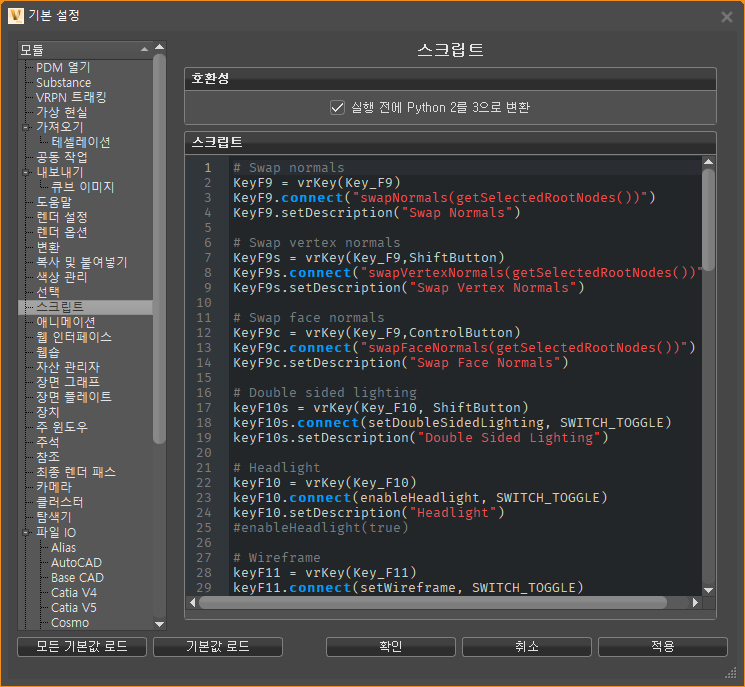Click the script editor horizontal scrollbar thumb
Viewport: 745px width, 687px height.
pyautogui.click(x=433, y=602)
